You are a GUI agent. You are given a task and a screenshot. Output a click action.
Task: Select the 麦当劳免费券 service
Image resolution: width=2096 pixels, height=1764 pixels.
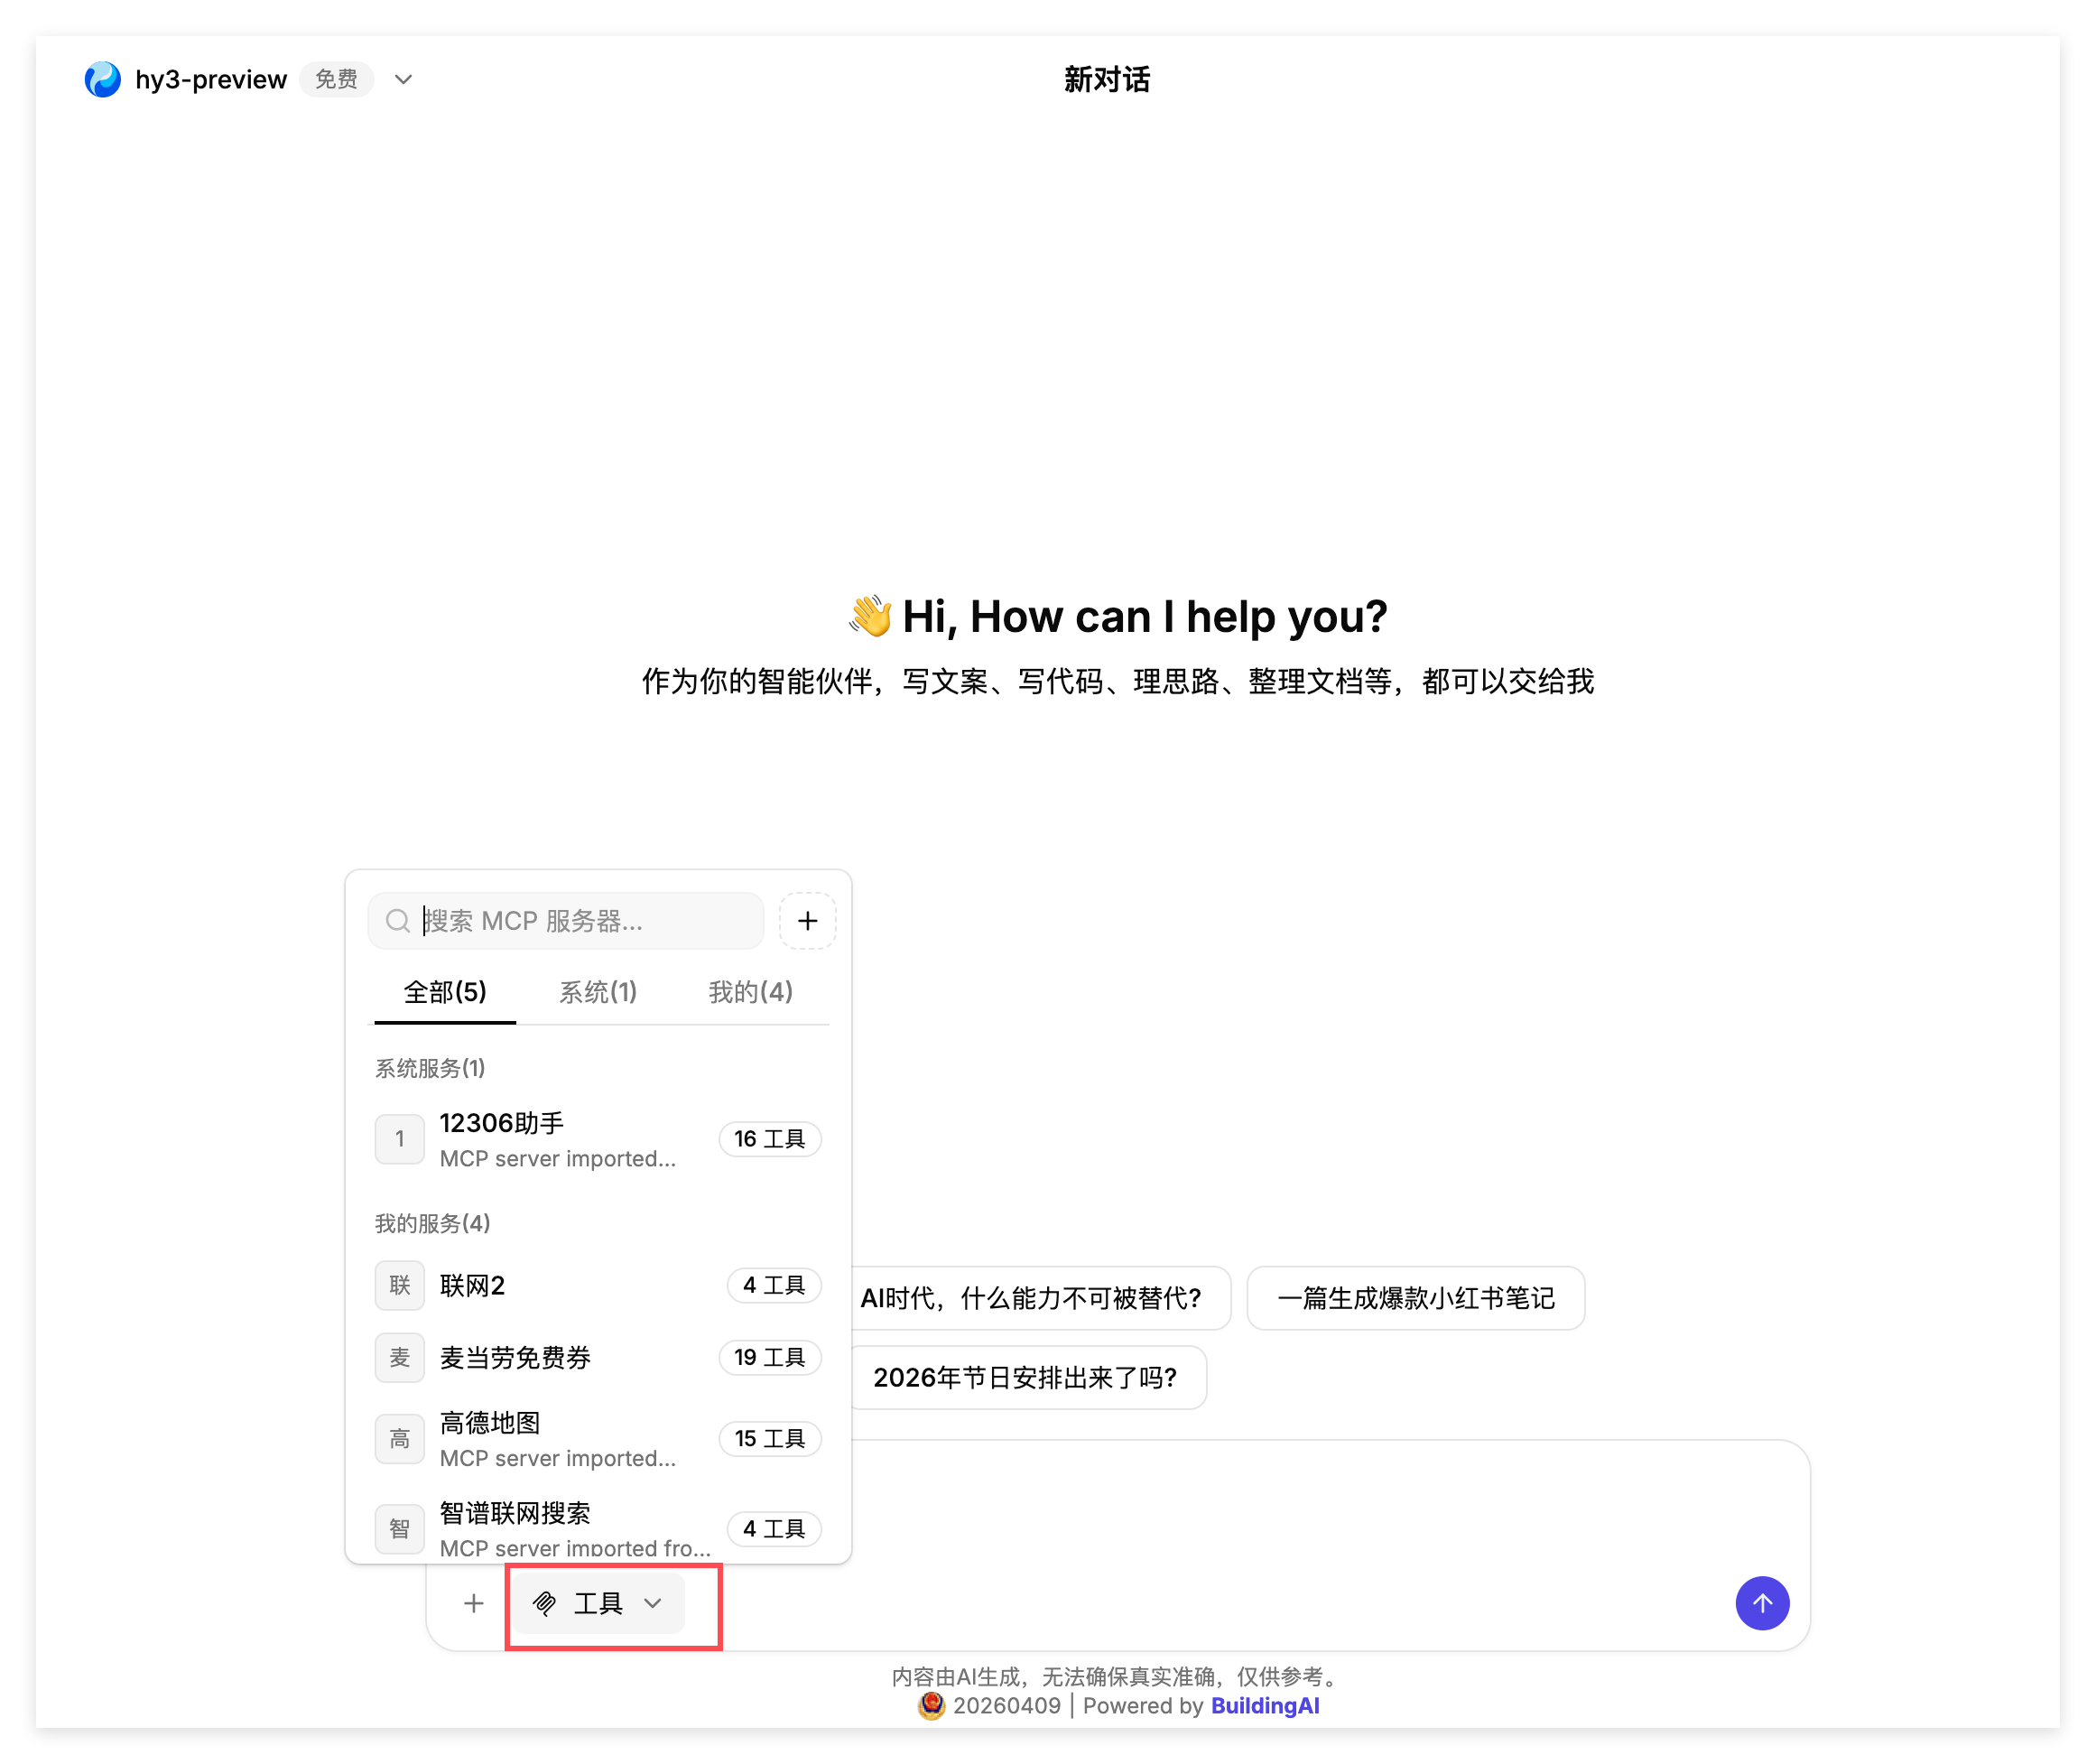[598, 1357]
